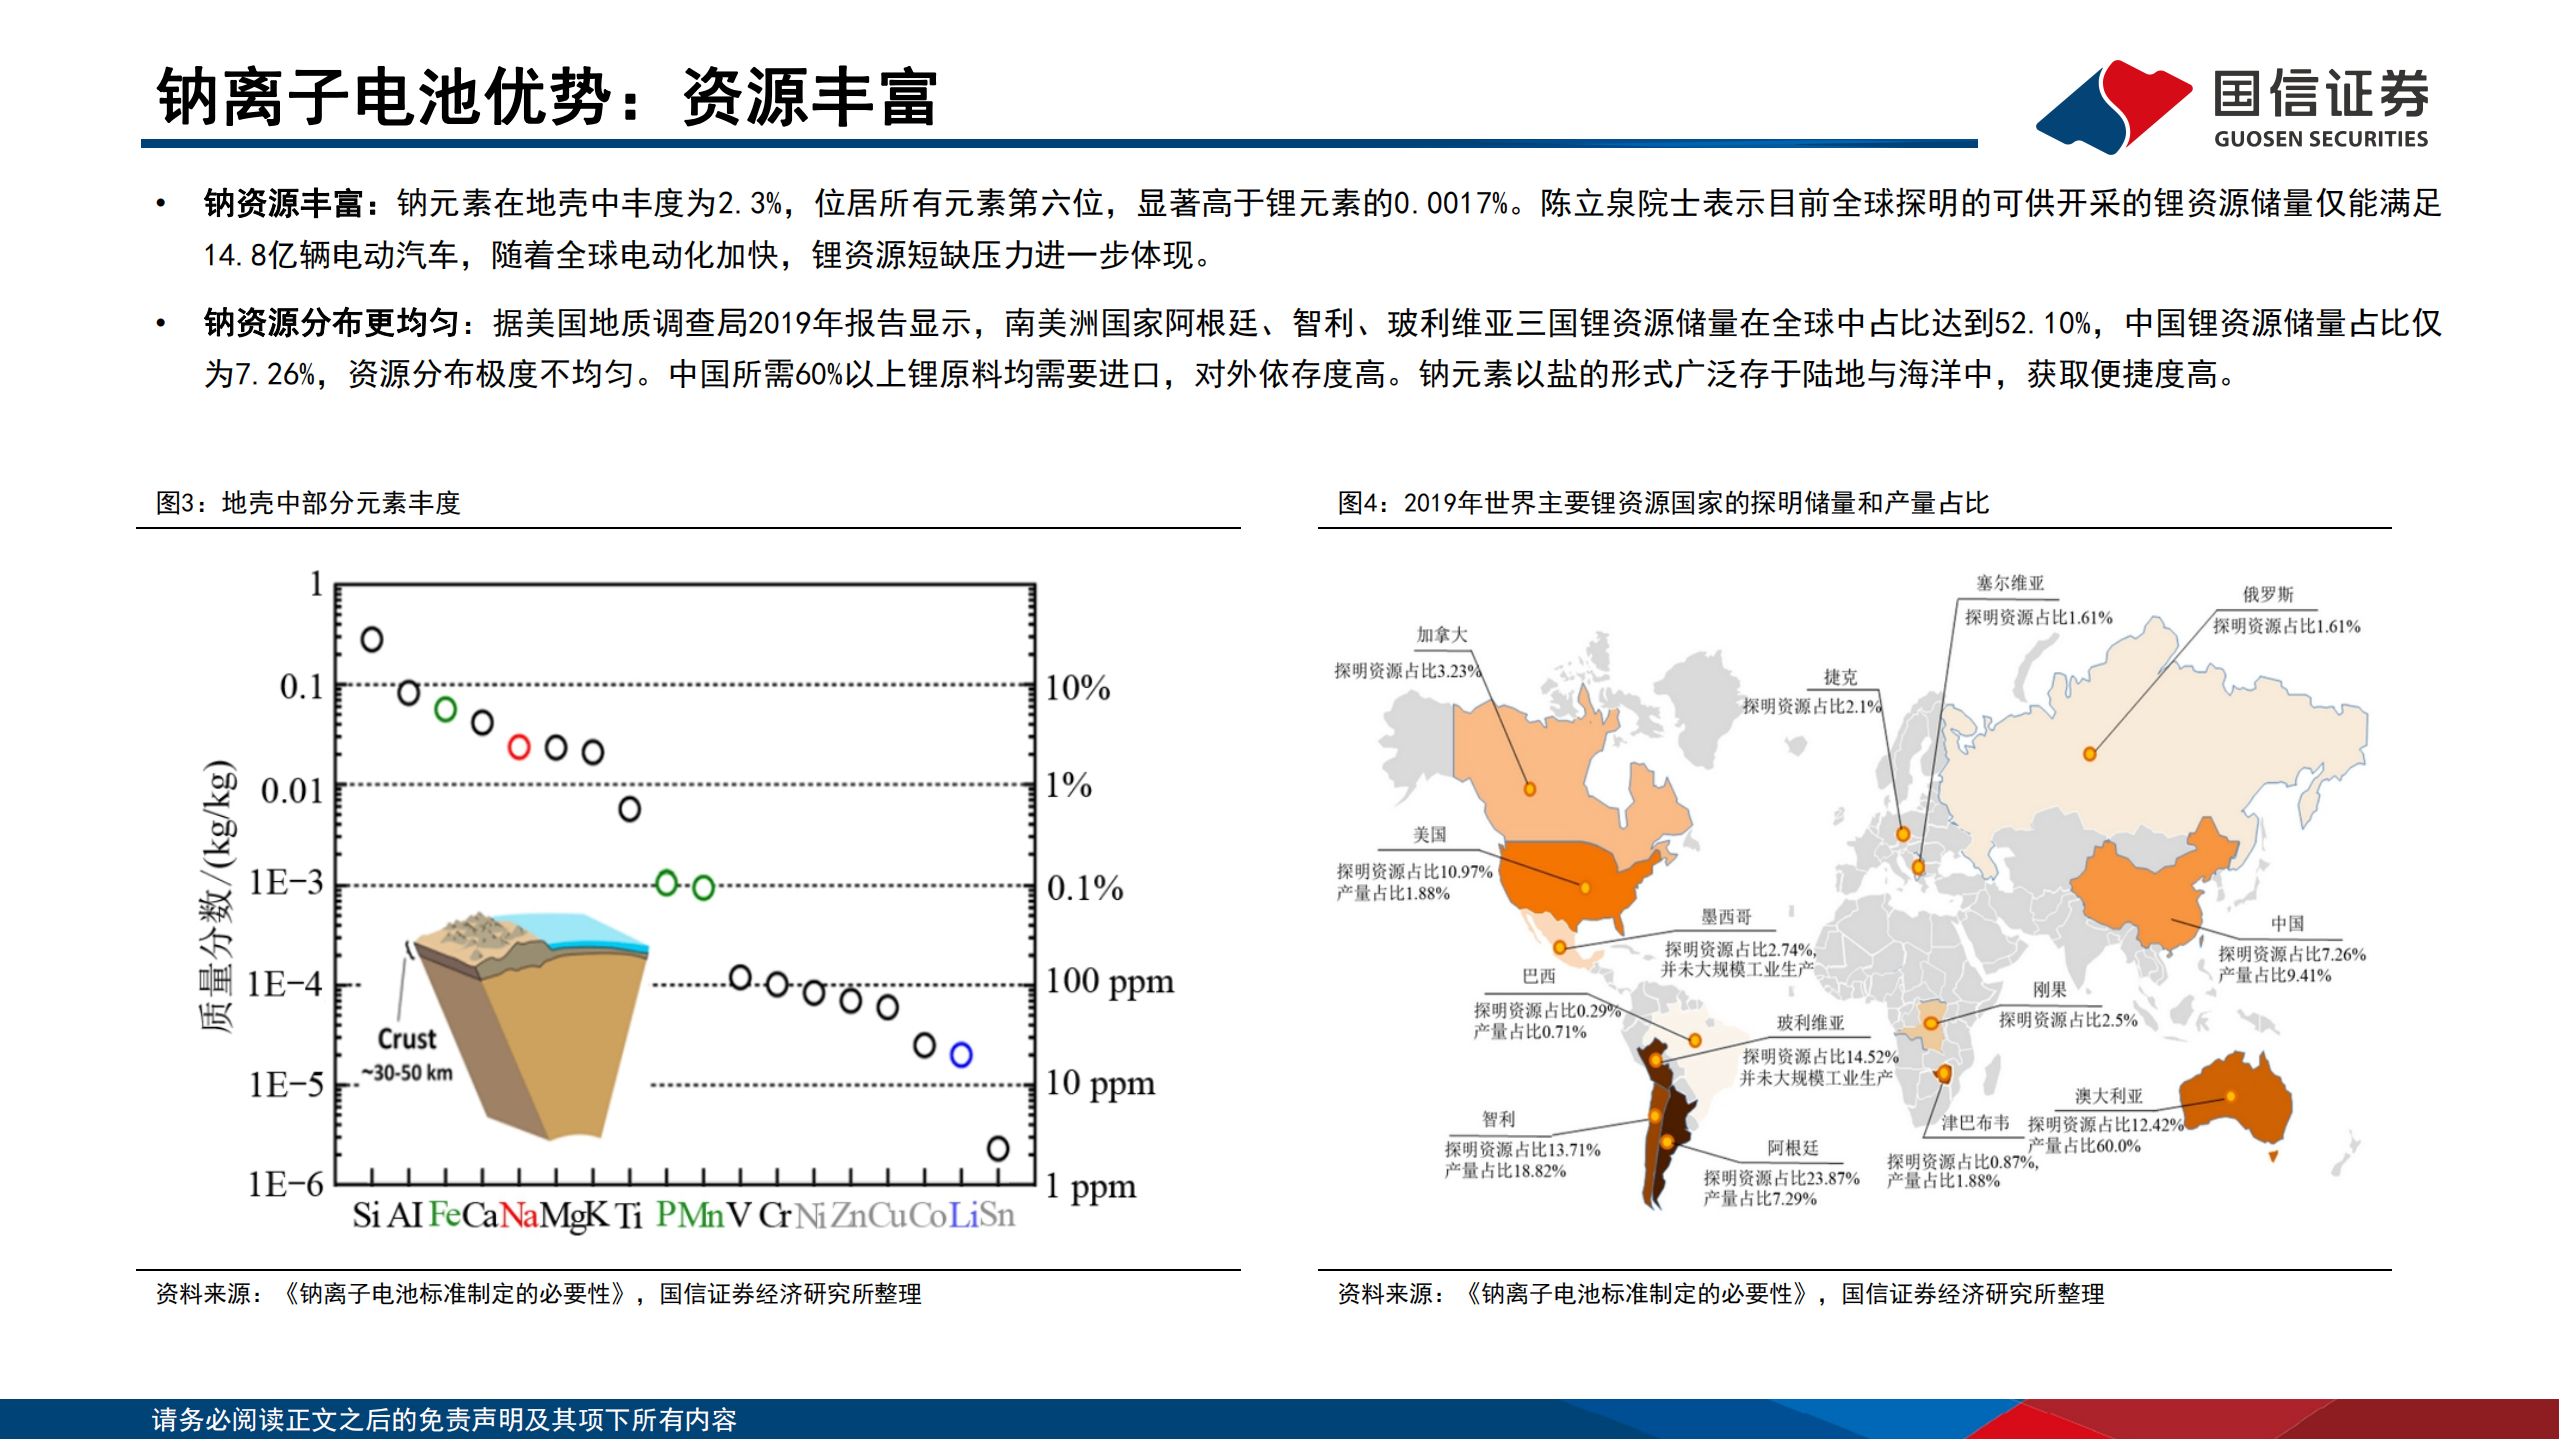Select the bullet beside 钠资源丰富
This screenshot has width=2559, height=1439.
(163, 202)
